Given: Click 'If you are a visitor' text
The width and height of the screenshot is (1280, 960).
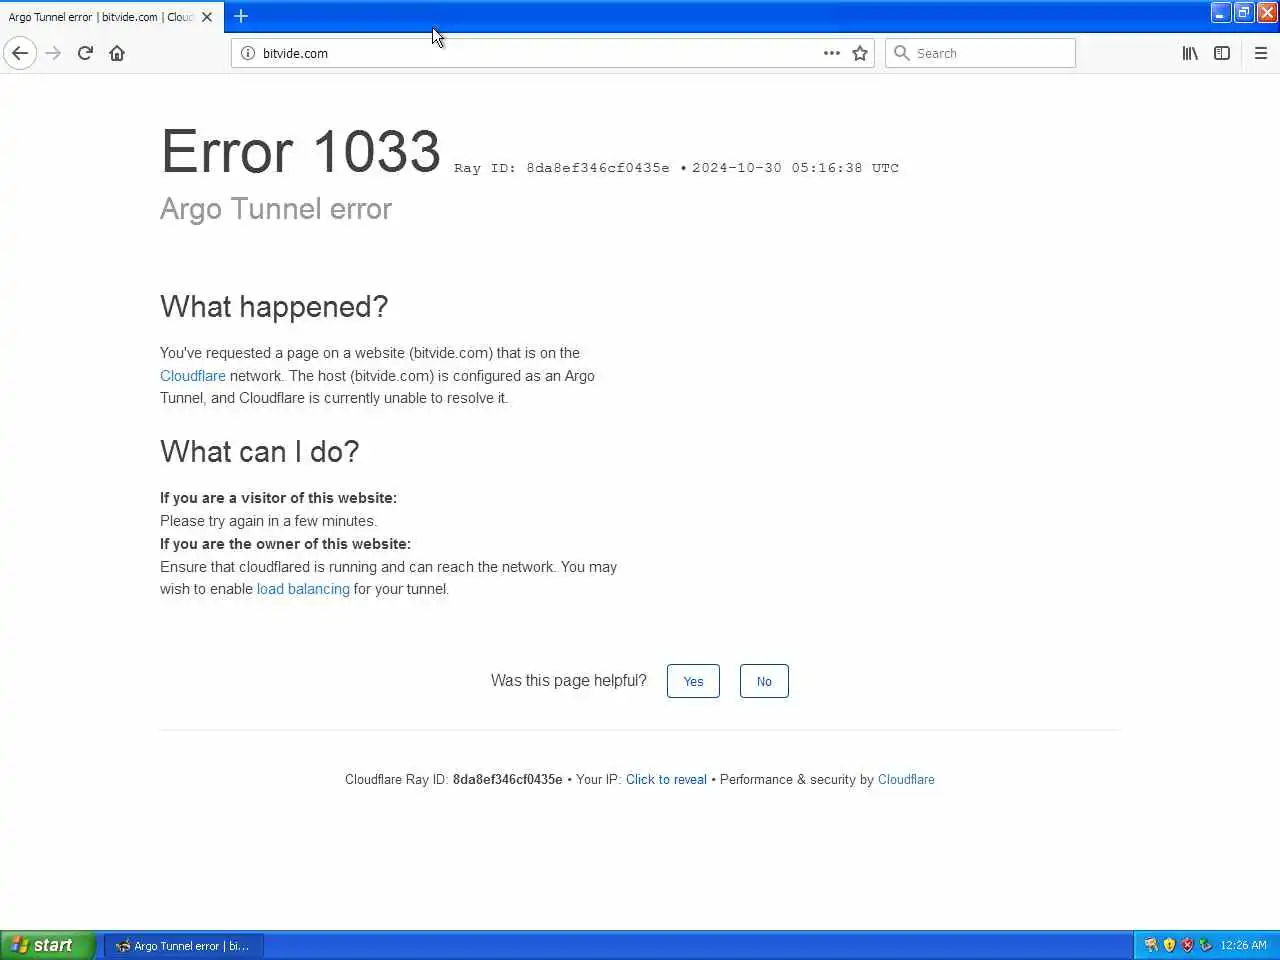Looking at the screenshot, I should click(x=278, y=498).
